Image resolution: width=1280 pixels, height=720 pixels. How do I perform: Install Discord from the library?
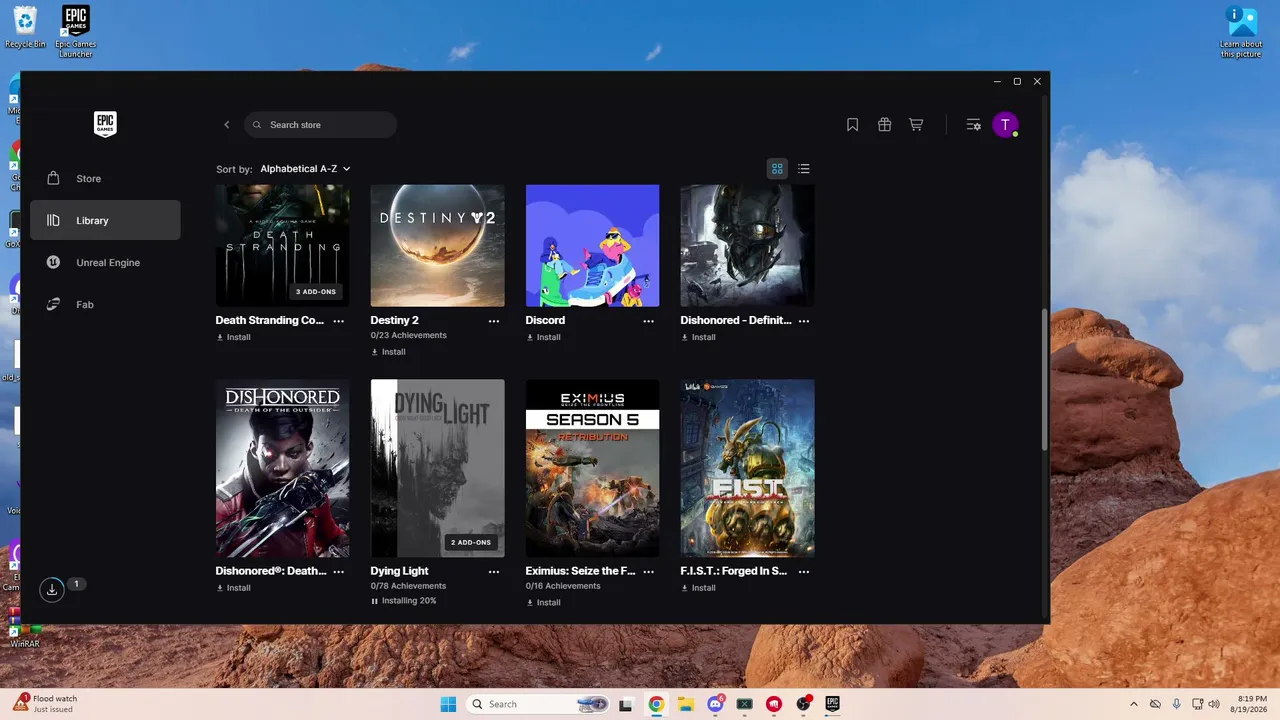point(543,338)
